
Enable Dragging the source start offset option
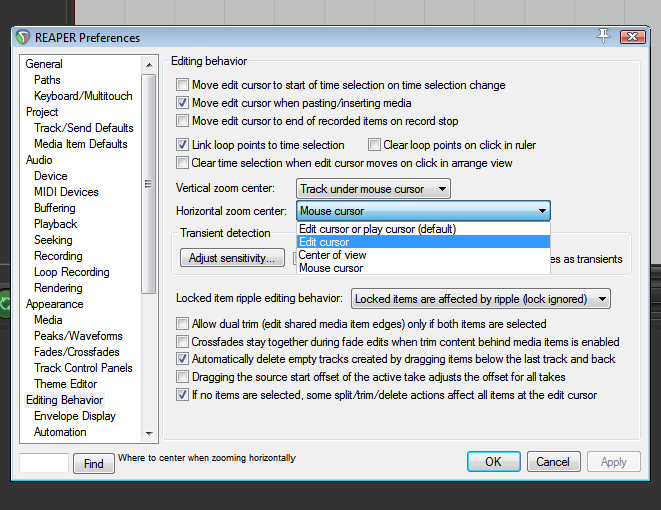[182, 377]
